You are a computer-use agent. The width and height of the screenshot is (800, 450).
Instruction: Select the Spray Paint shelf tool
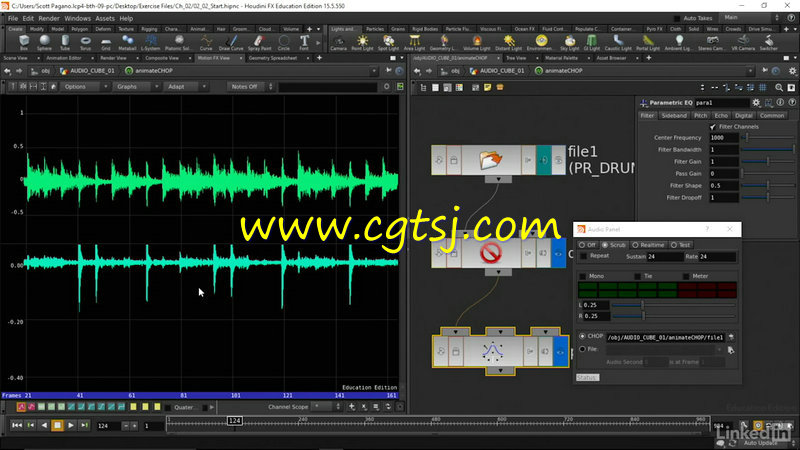point(259,42)
